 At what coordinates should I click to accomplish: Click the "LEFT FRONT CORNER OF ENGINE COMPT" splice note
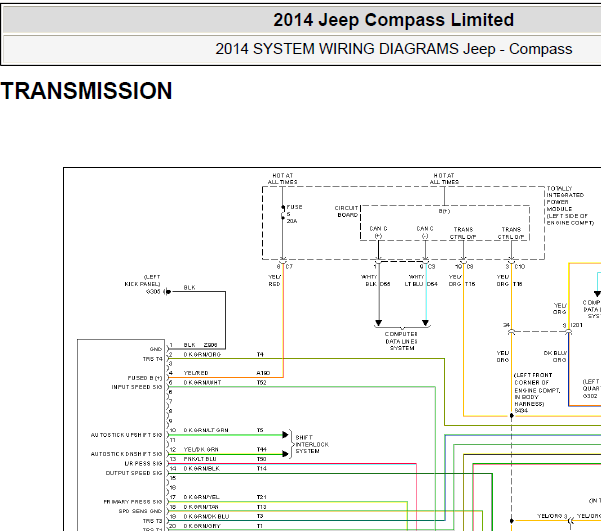pos(537,393)
